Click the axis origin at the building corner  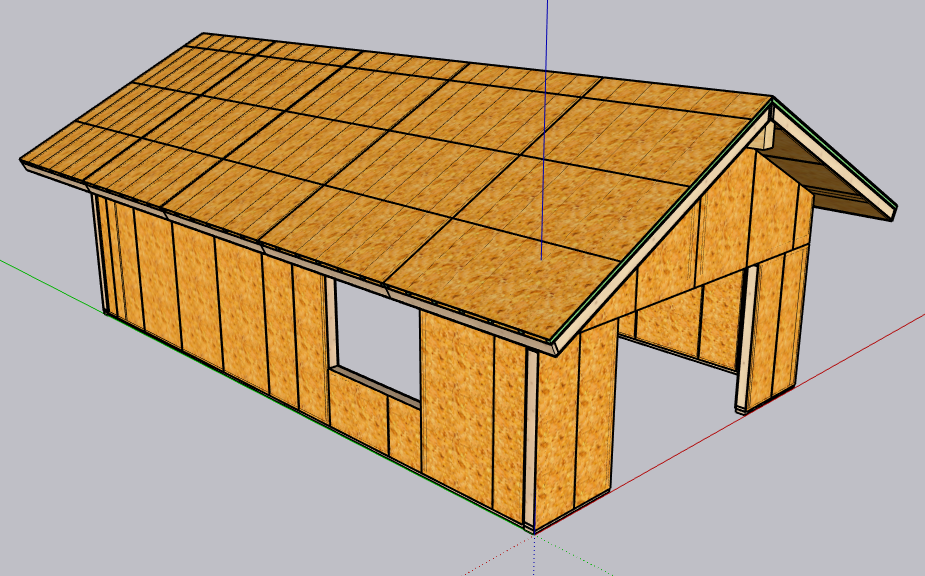[532, 528]
